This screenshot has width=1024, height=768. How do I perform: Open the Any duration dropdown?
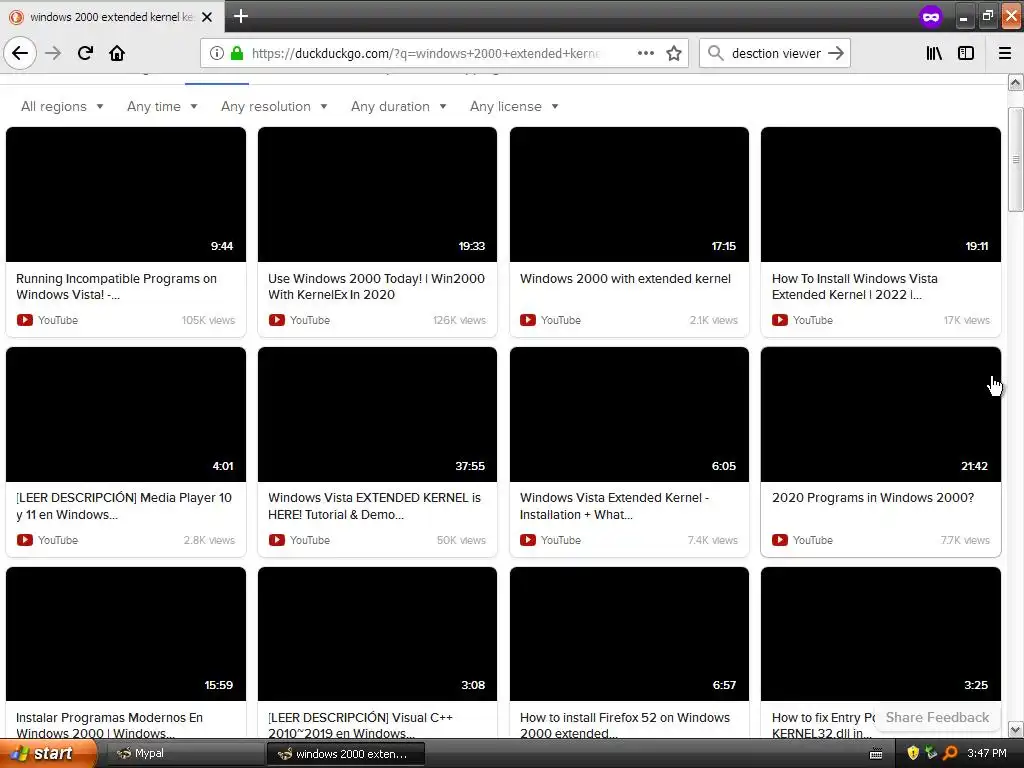tap(398, 106)
